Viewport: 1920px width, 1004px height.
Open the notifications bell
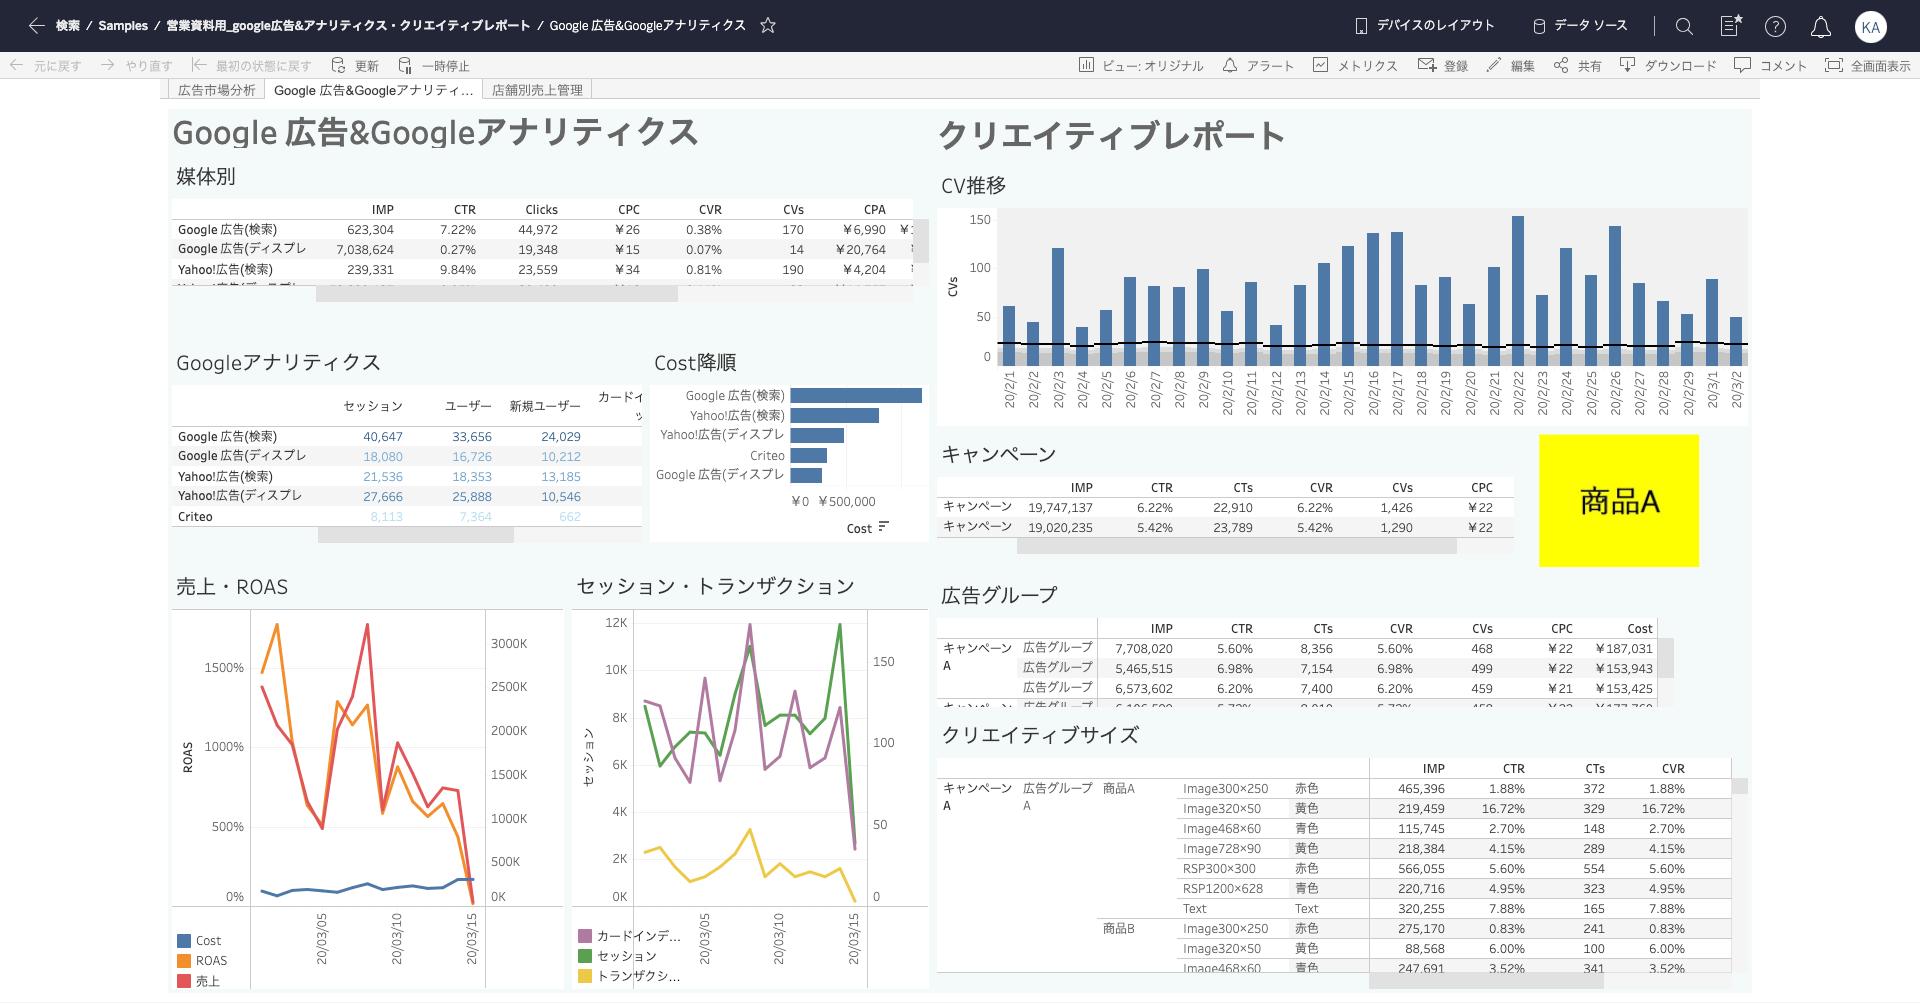(x=1821, y=27)
